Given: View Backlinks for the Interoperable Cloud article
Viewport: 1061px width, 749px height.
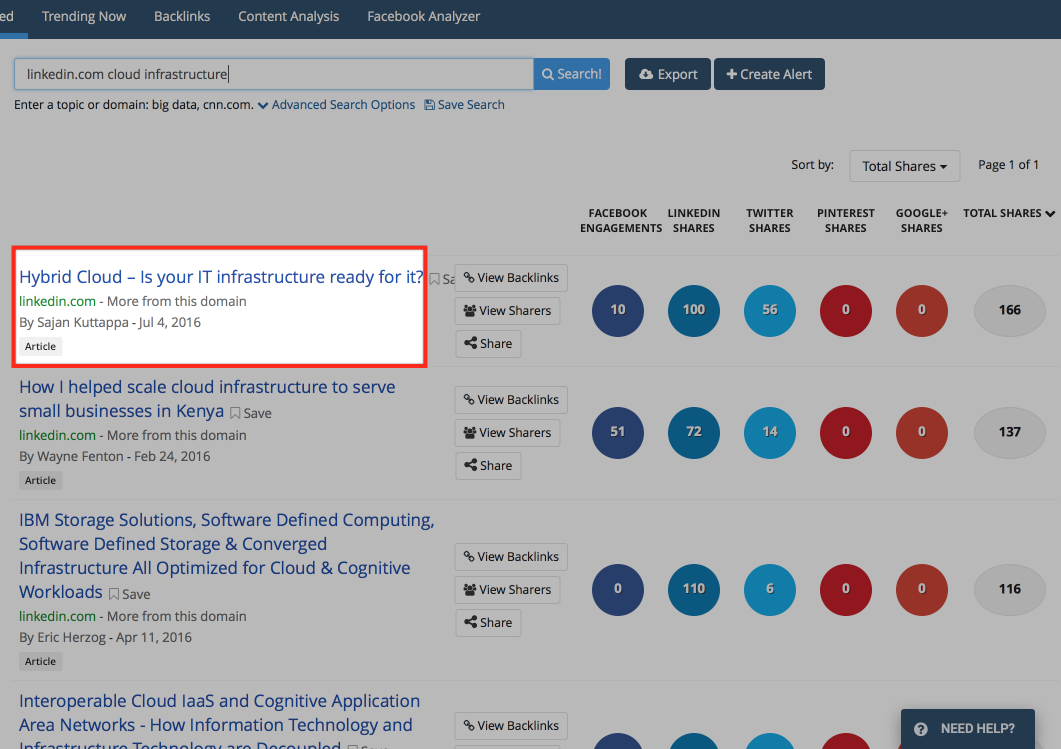Looking at the screenshot, I should (511, 726).
